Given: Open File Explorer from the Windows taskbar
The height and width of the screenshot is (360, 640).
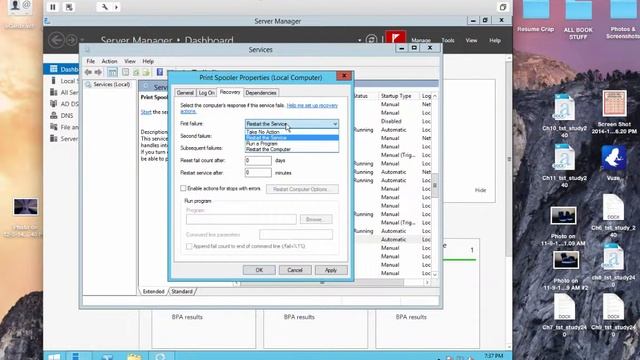Looking at the screenshot, I should tap(134, 357).
